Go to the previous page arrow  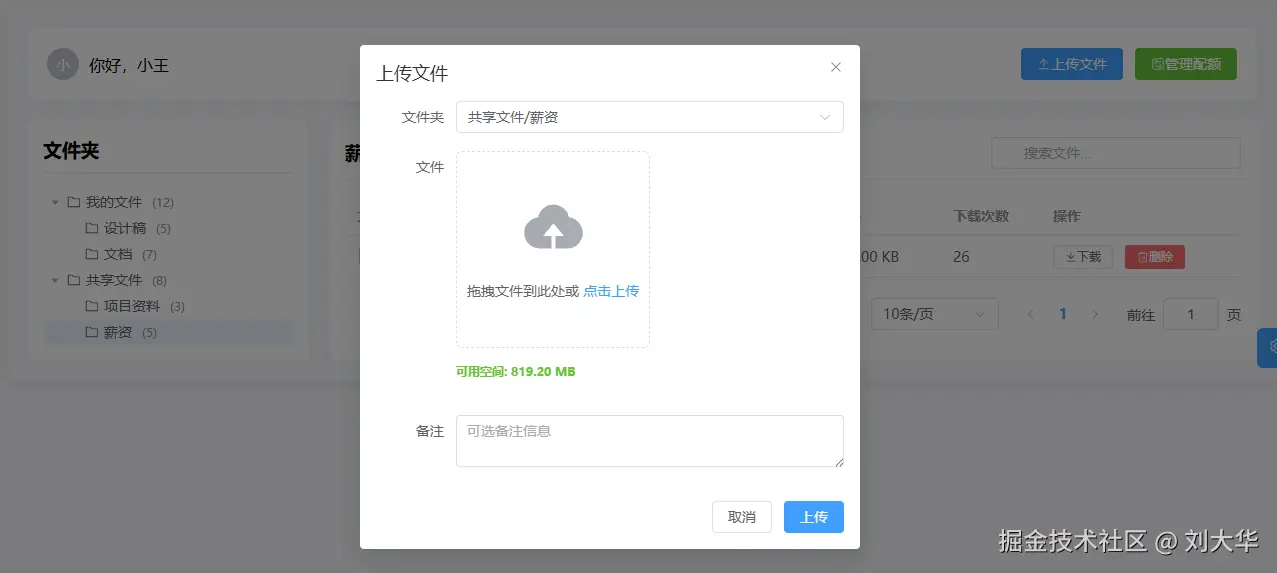(1031, 314)
